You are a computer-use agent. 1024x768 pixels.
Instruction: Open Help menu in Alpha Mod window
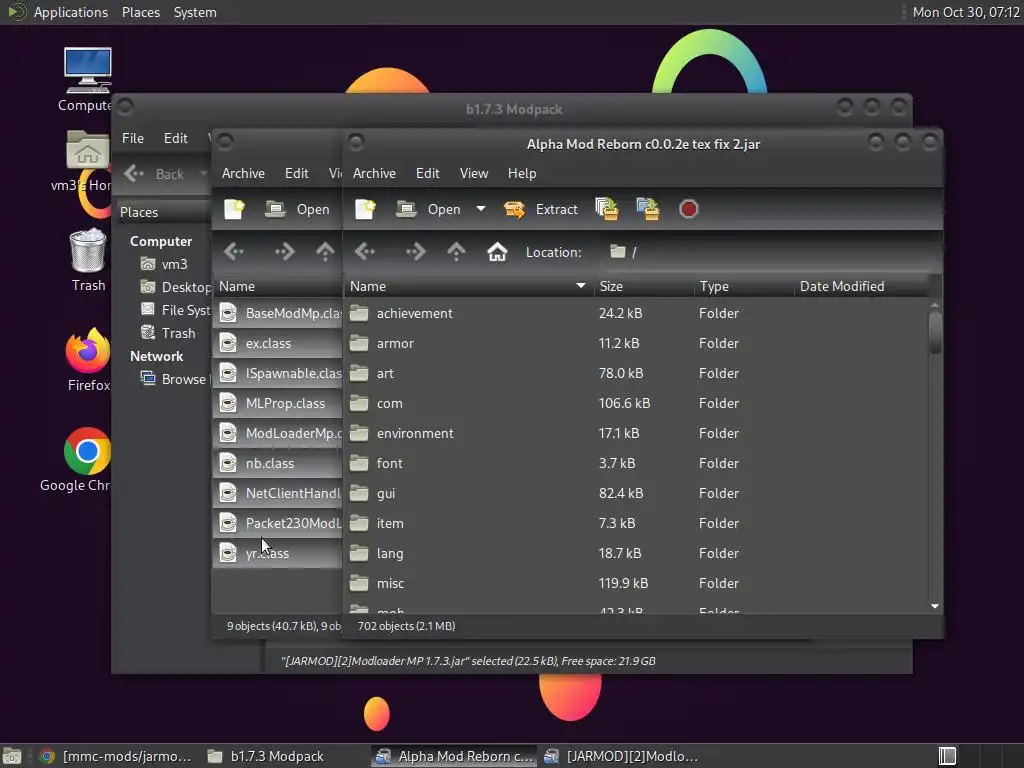[x=522, y=173]
